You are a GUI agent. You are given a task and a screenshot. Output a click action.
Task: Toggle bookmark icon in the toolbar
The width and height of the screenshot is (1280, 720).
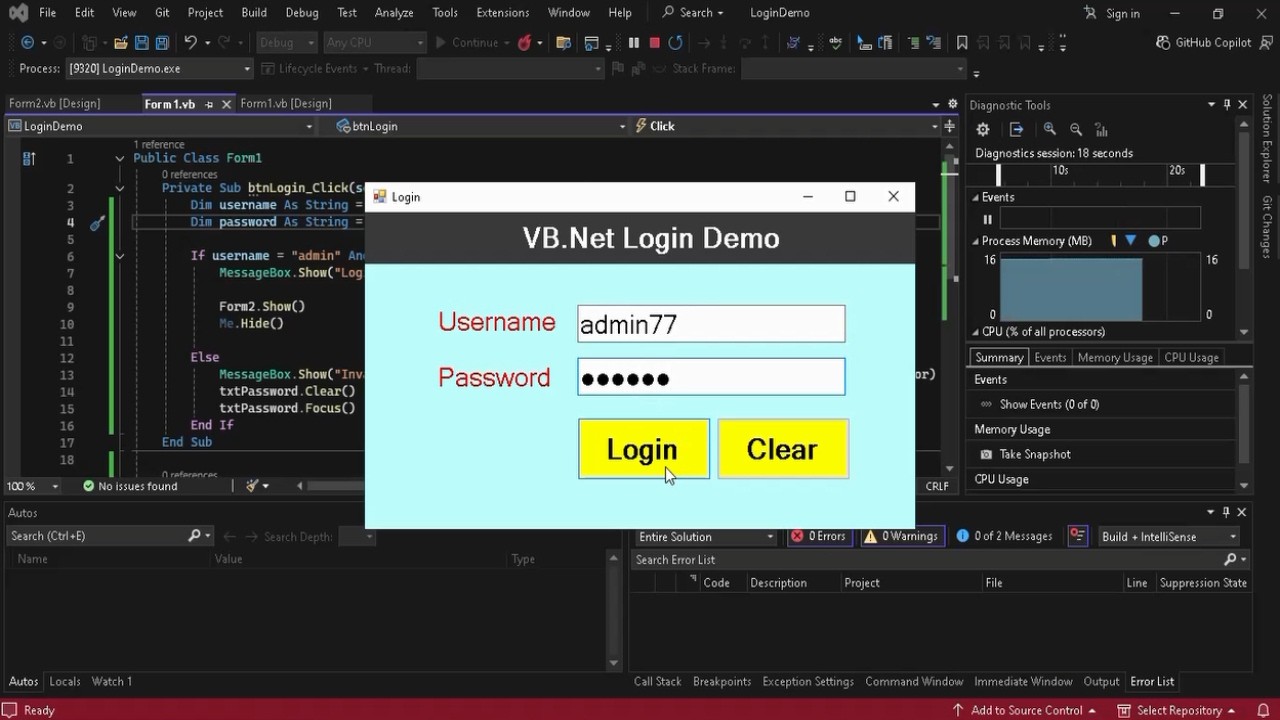pos(962,43)
